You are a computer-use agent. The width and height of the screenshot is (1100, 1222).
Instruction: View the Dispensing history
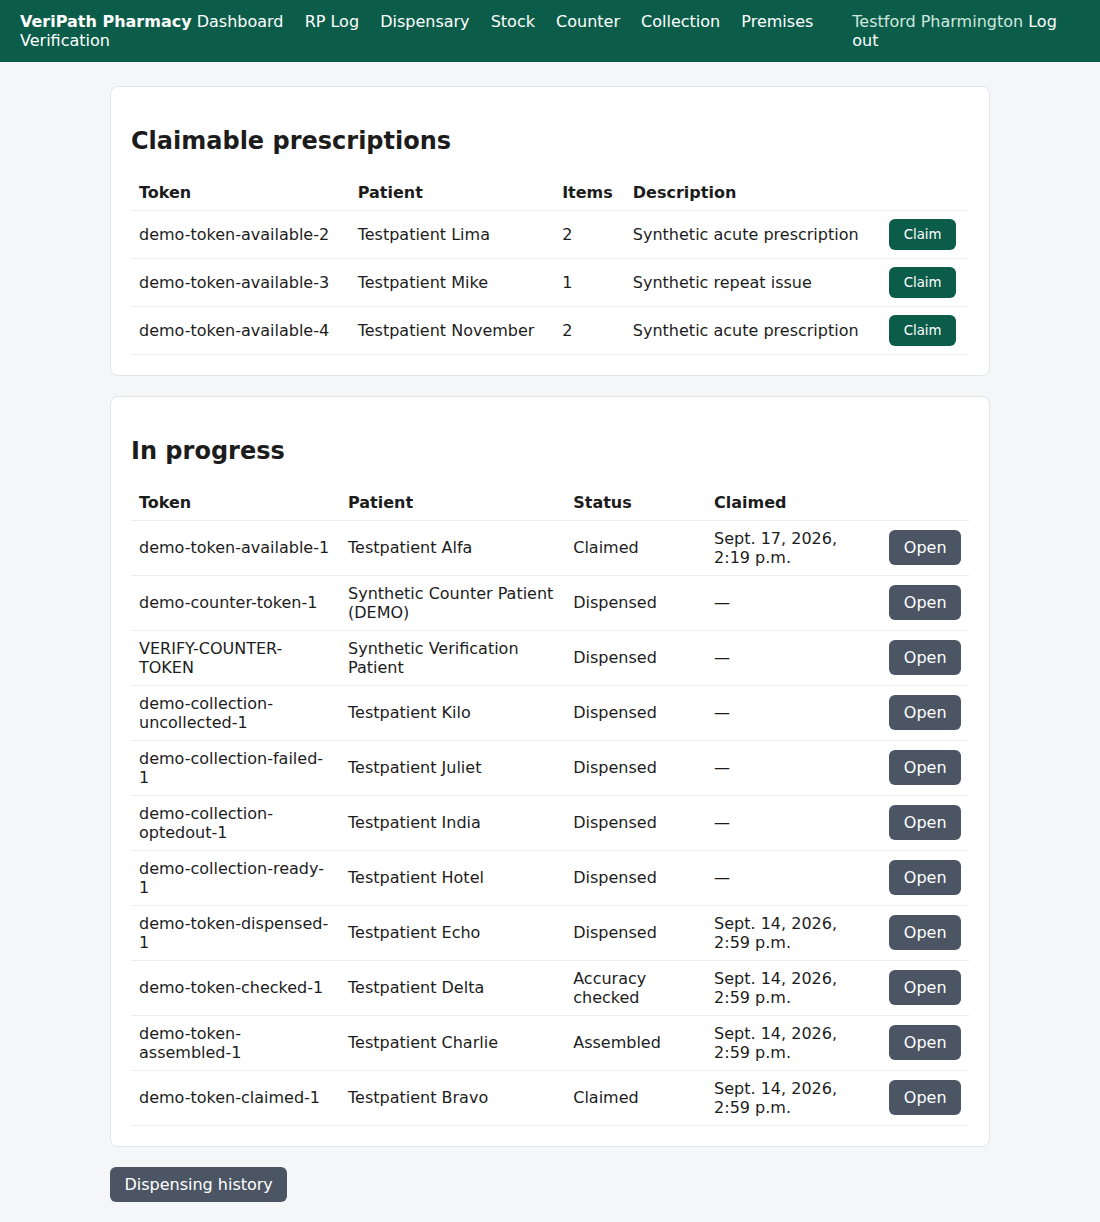click(x=198, y=1184)
